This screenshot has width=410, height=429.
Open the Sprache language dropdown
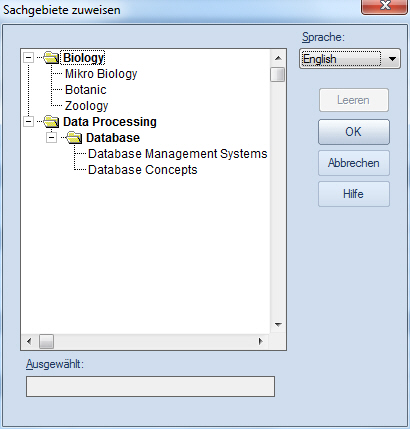(350, 59)
